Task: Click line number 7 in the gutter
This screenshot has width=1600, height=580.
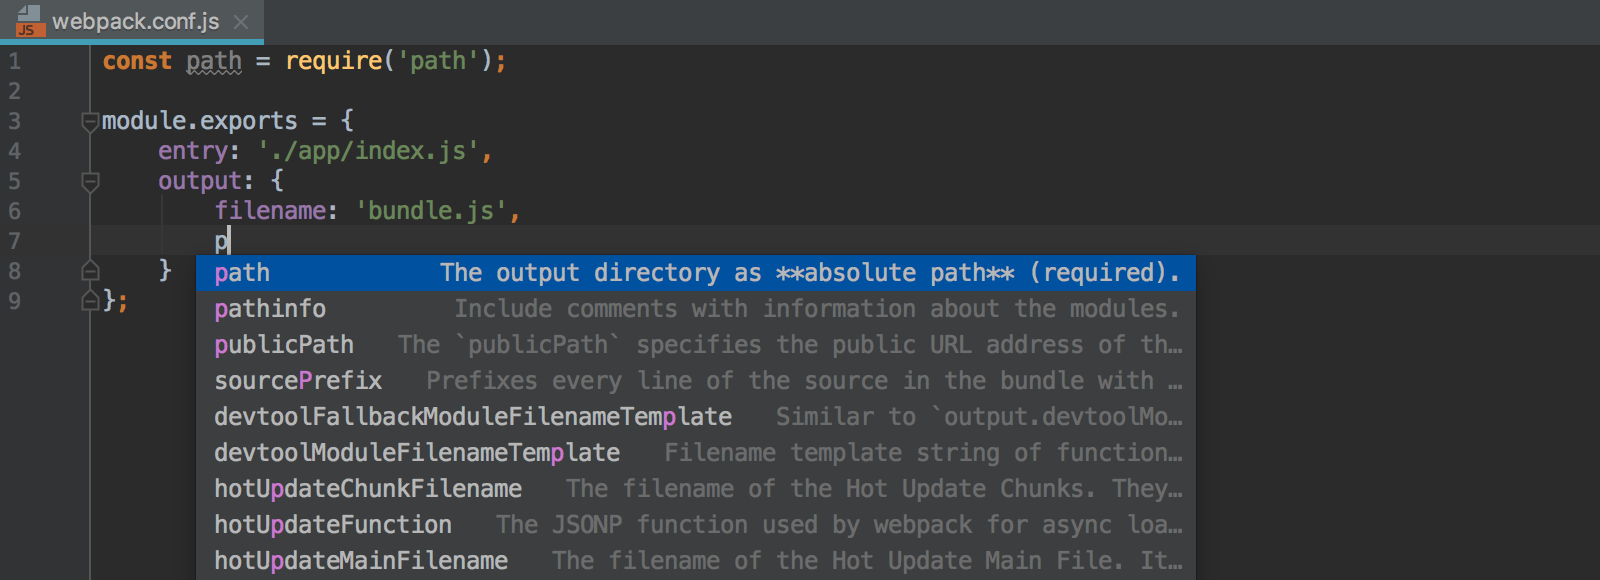Action: (x=14, y=241)
